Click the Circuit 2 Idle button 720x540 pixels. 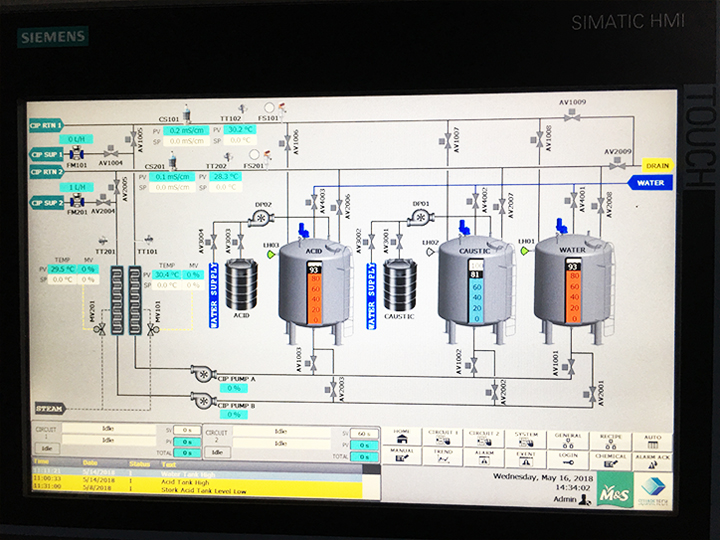pyautogui.click(x=218, y=452)
